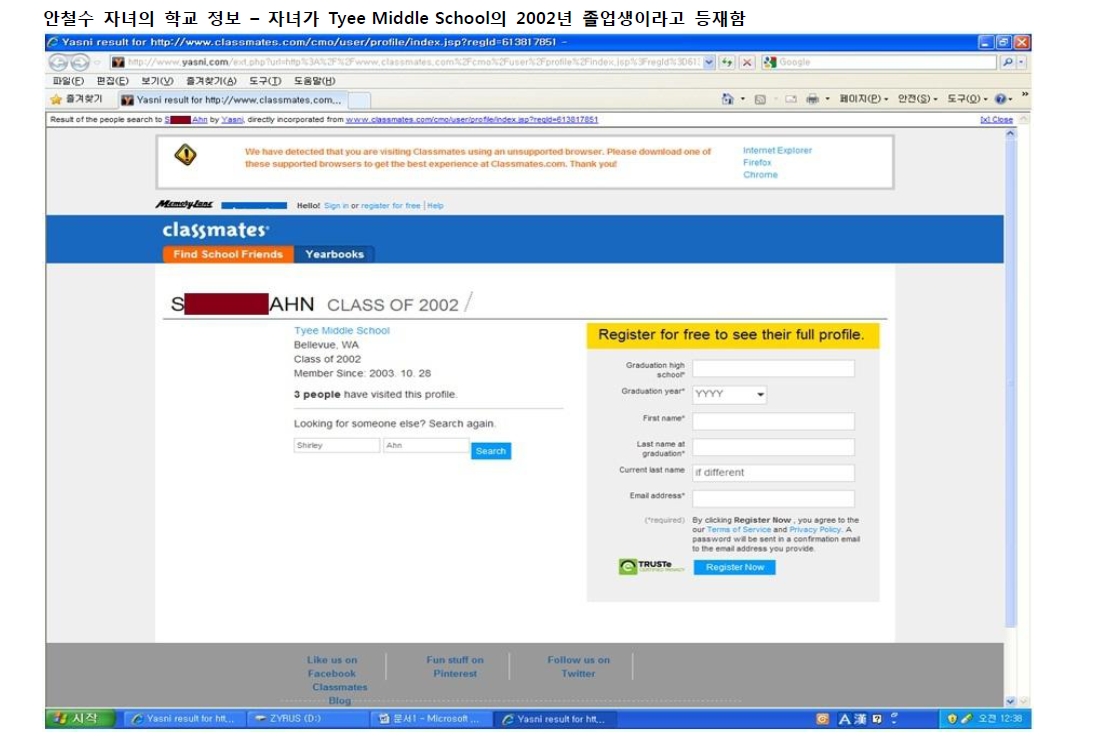The image size is (1112, 749).
Task: Open the Help (도움말) menu
Action: click(x=314, y=81)
